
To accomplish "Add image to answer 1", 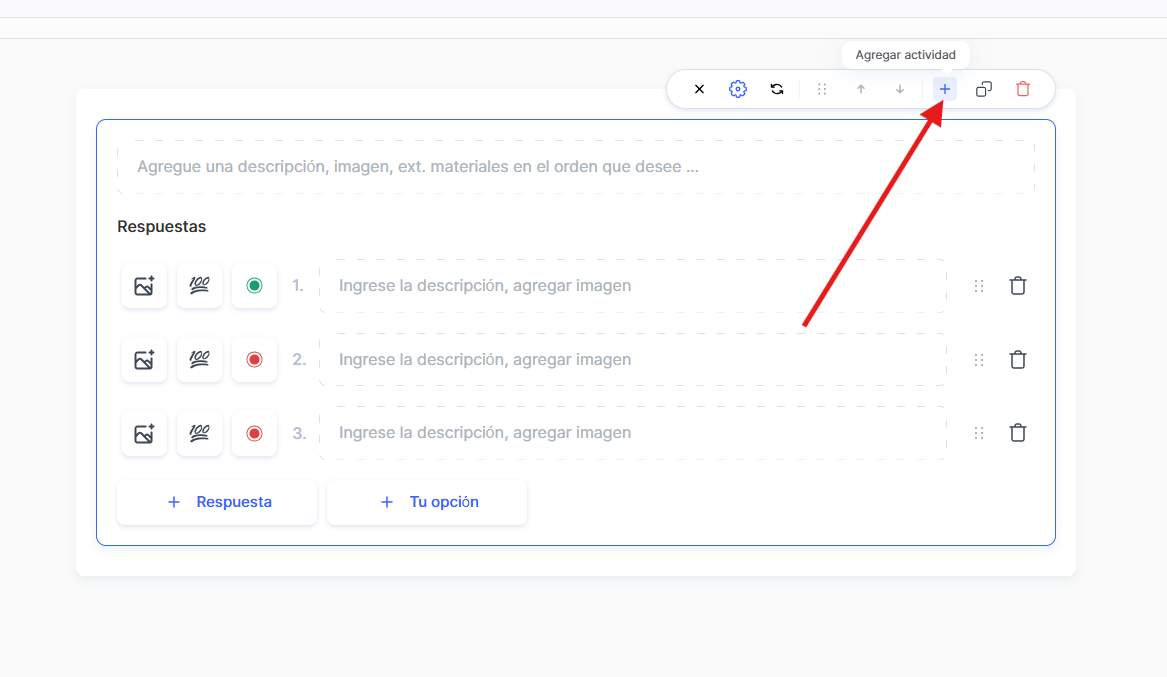I will [x=144, y=286].
